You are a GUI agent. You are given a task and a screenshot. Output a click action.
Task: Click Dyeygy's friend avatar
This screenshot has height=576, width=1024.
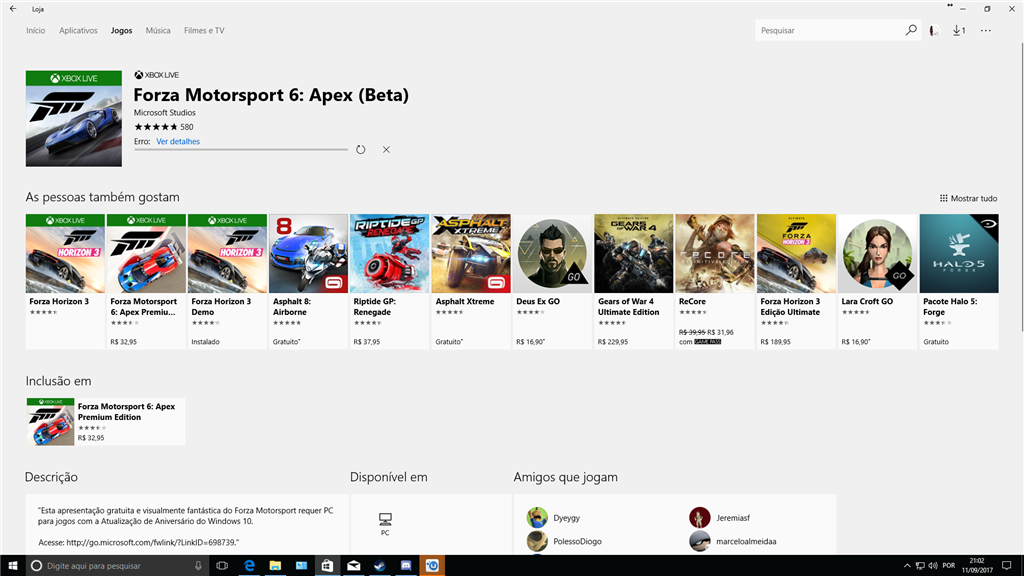537,517
